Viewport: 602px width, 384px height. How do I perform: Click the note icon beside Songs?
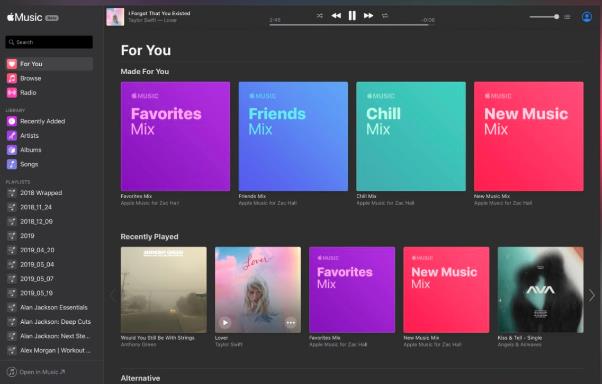click(x=12, y=164)
